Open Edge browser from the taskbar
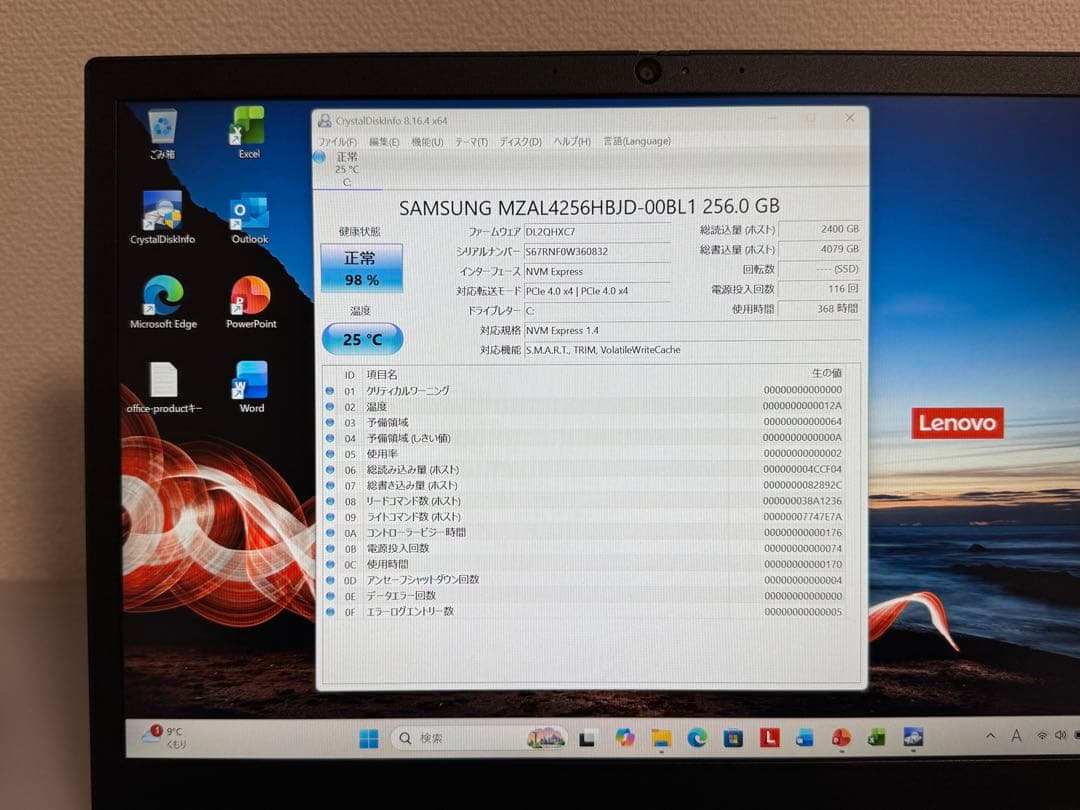Image resolution: width=1080 pixels, height=810 pixels. [697, 738]
